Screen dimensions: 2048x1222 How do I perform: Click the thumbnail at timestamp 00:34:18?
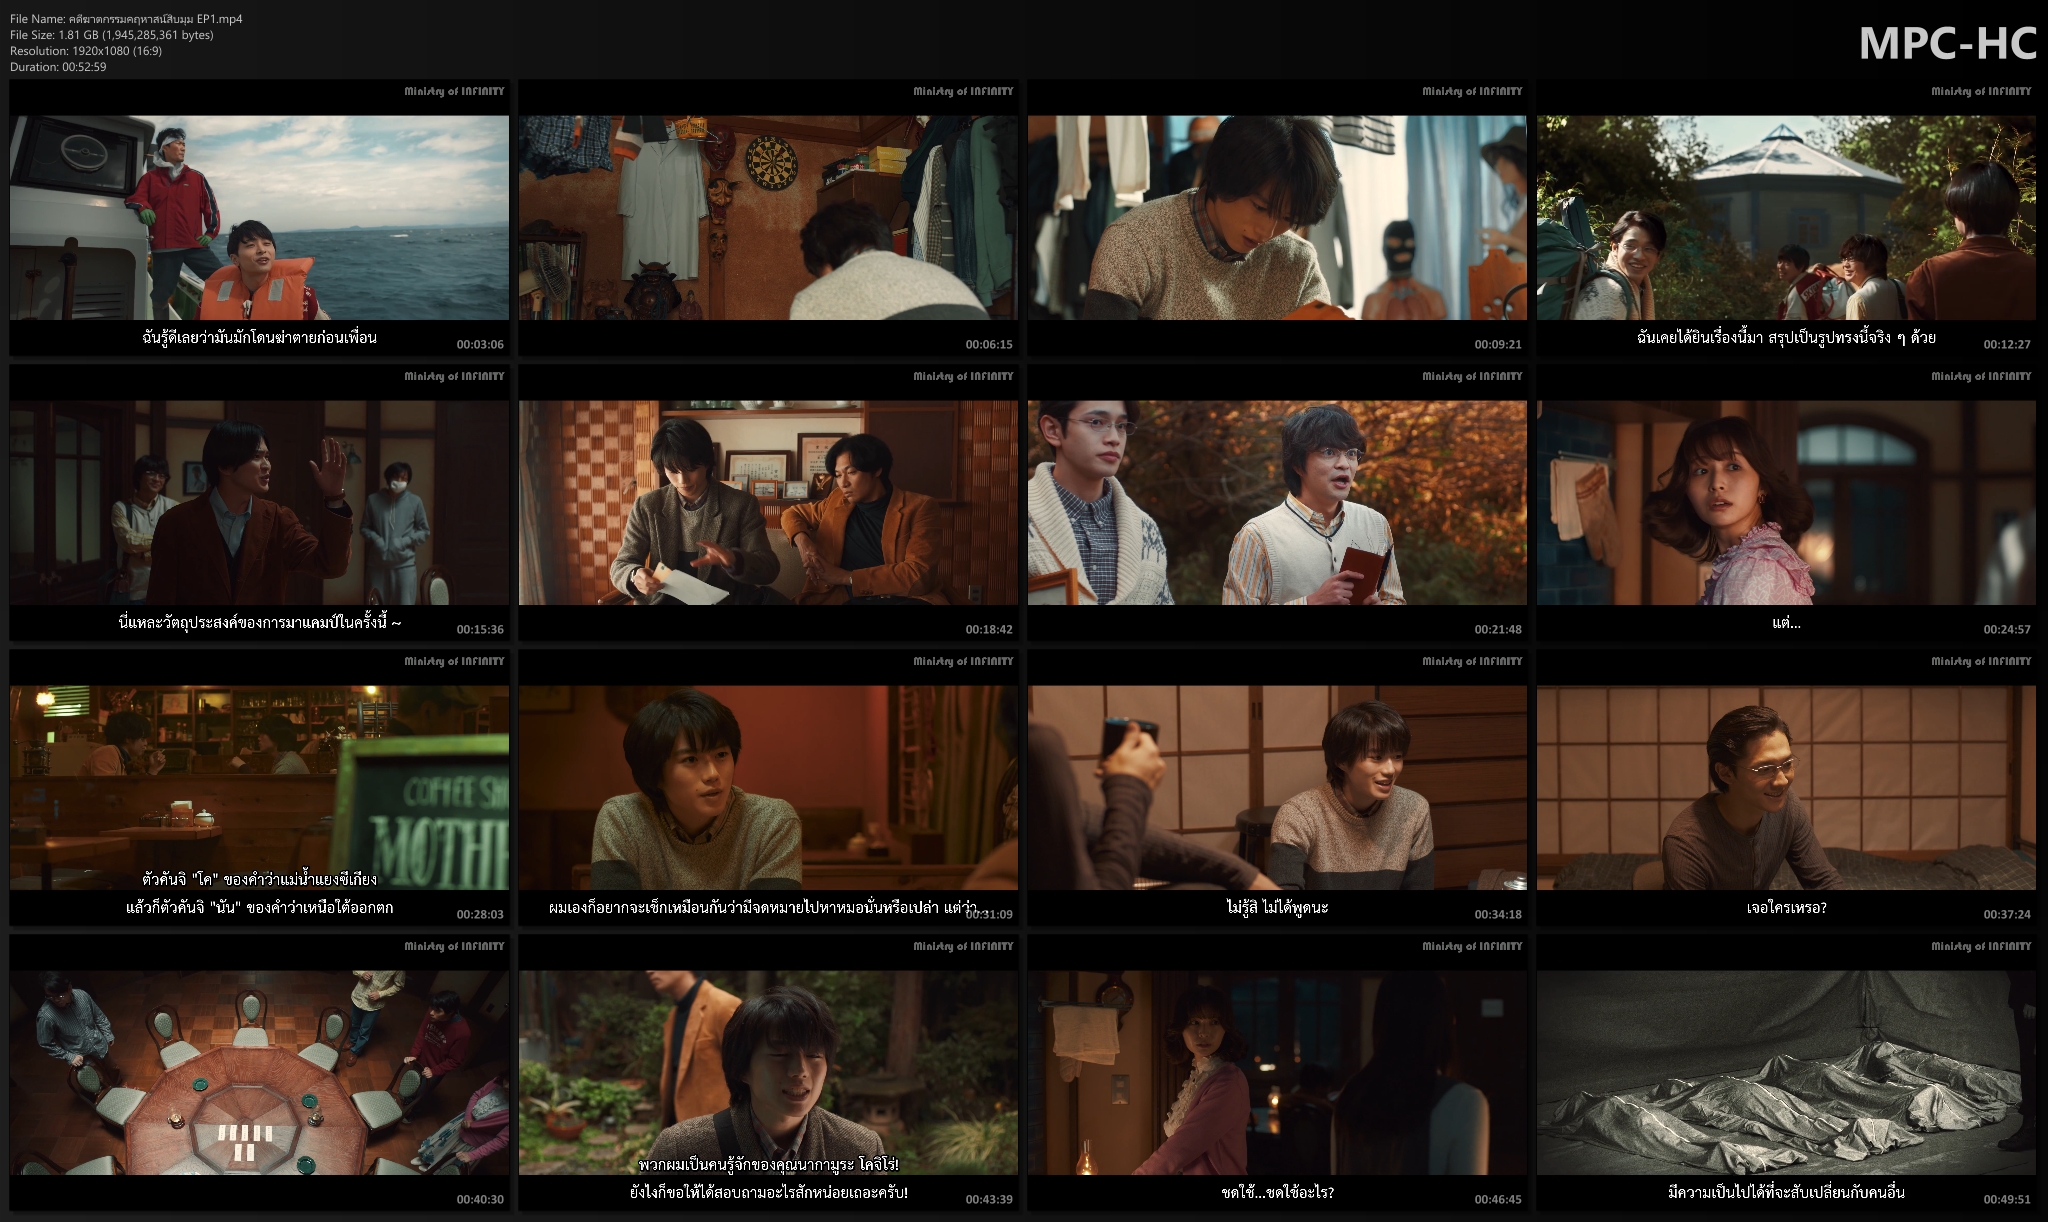coord(1277,787)
